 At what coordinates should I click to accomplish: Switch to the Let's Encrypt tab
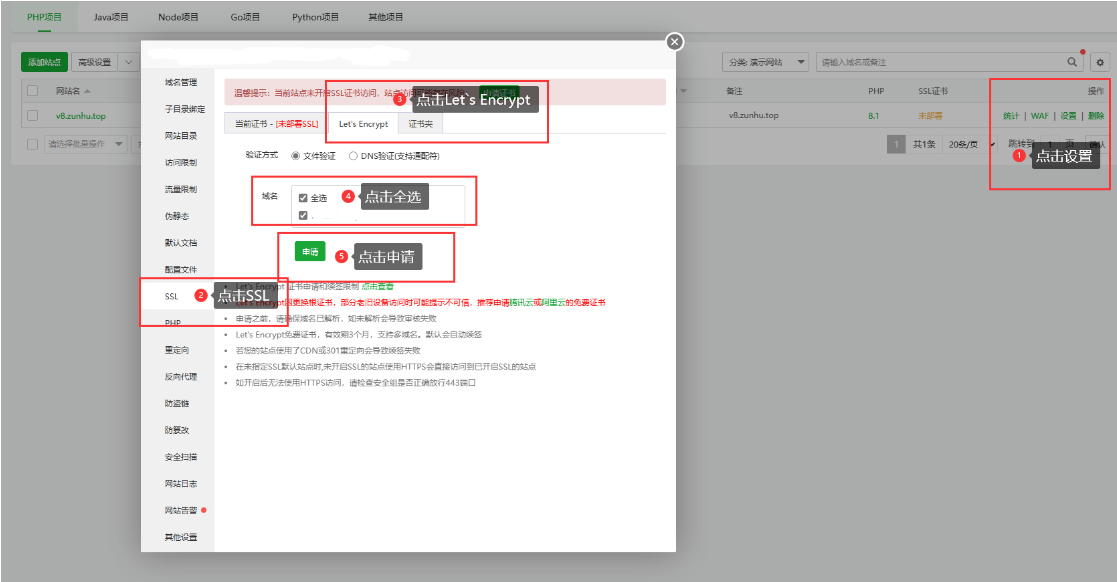click(363, 124)
